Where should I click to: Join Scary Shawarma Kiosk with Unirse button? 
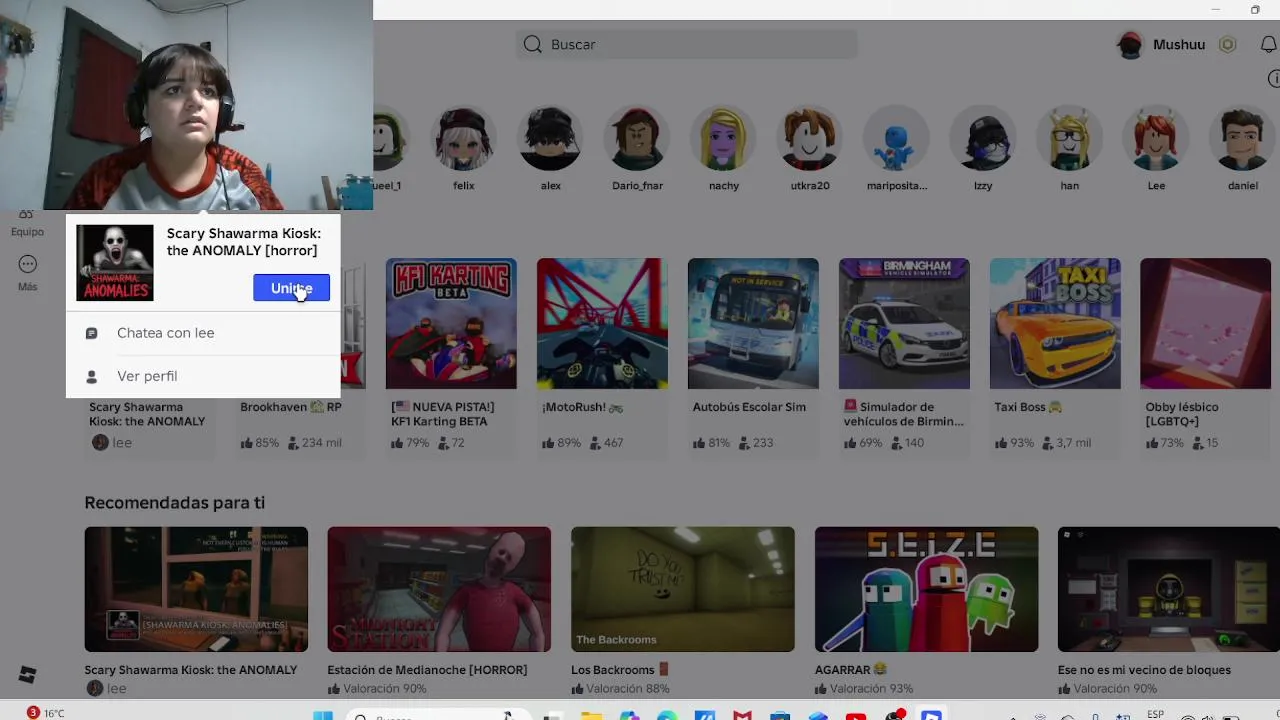tap(291, 288)
